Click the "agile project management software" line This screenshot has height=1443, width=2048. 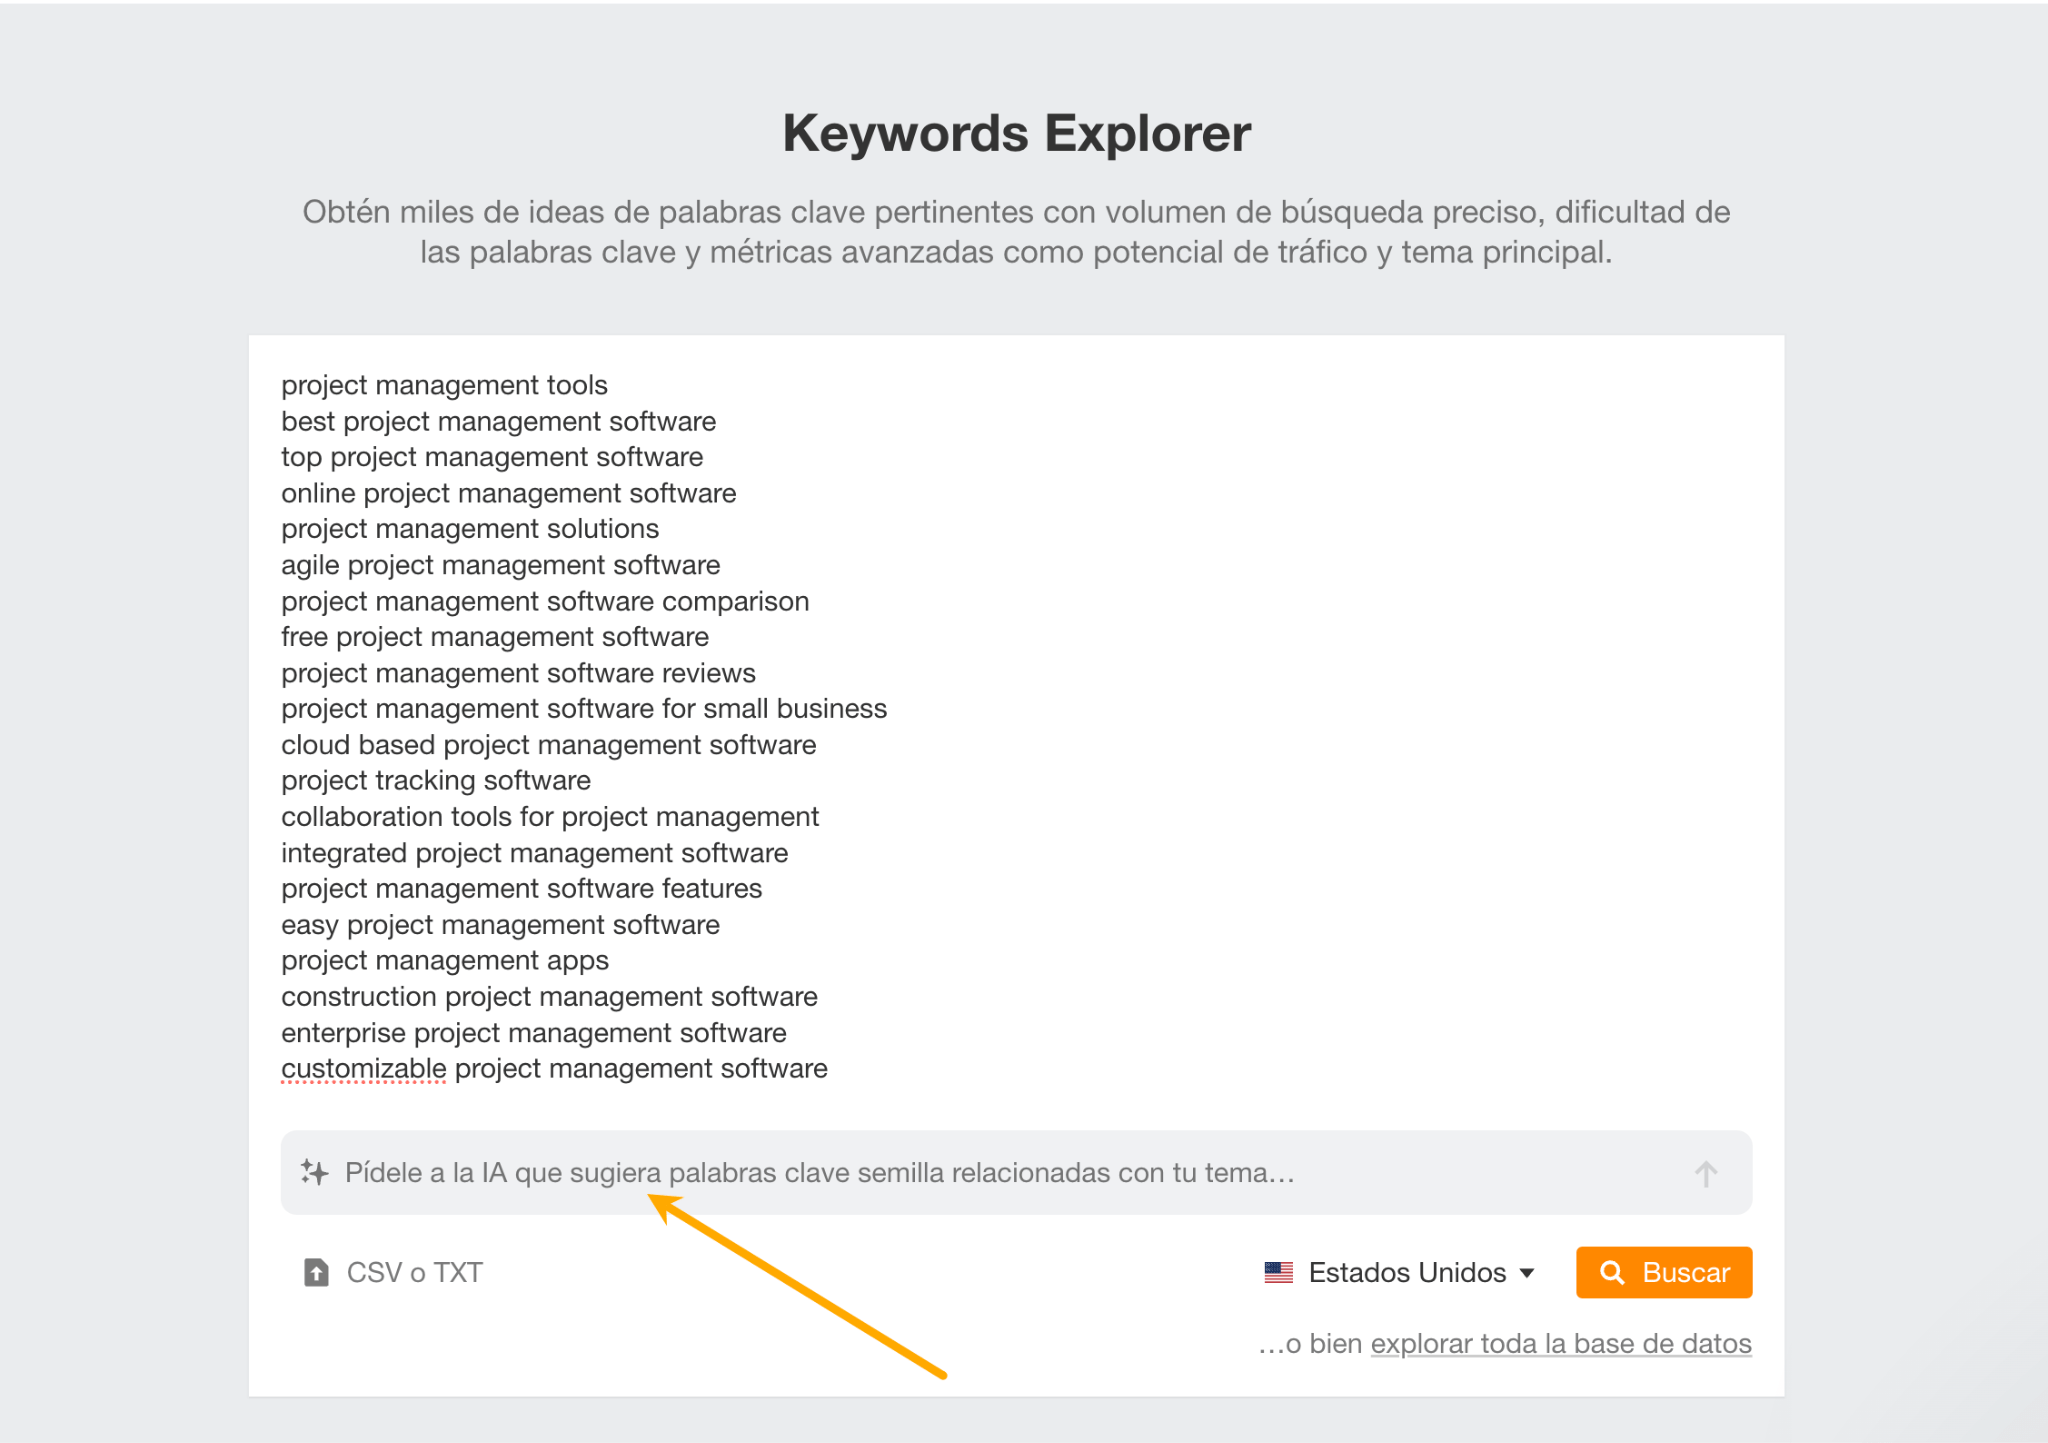click(x=500, y=565)
